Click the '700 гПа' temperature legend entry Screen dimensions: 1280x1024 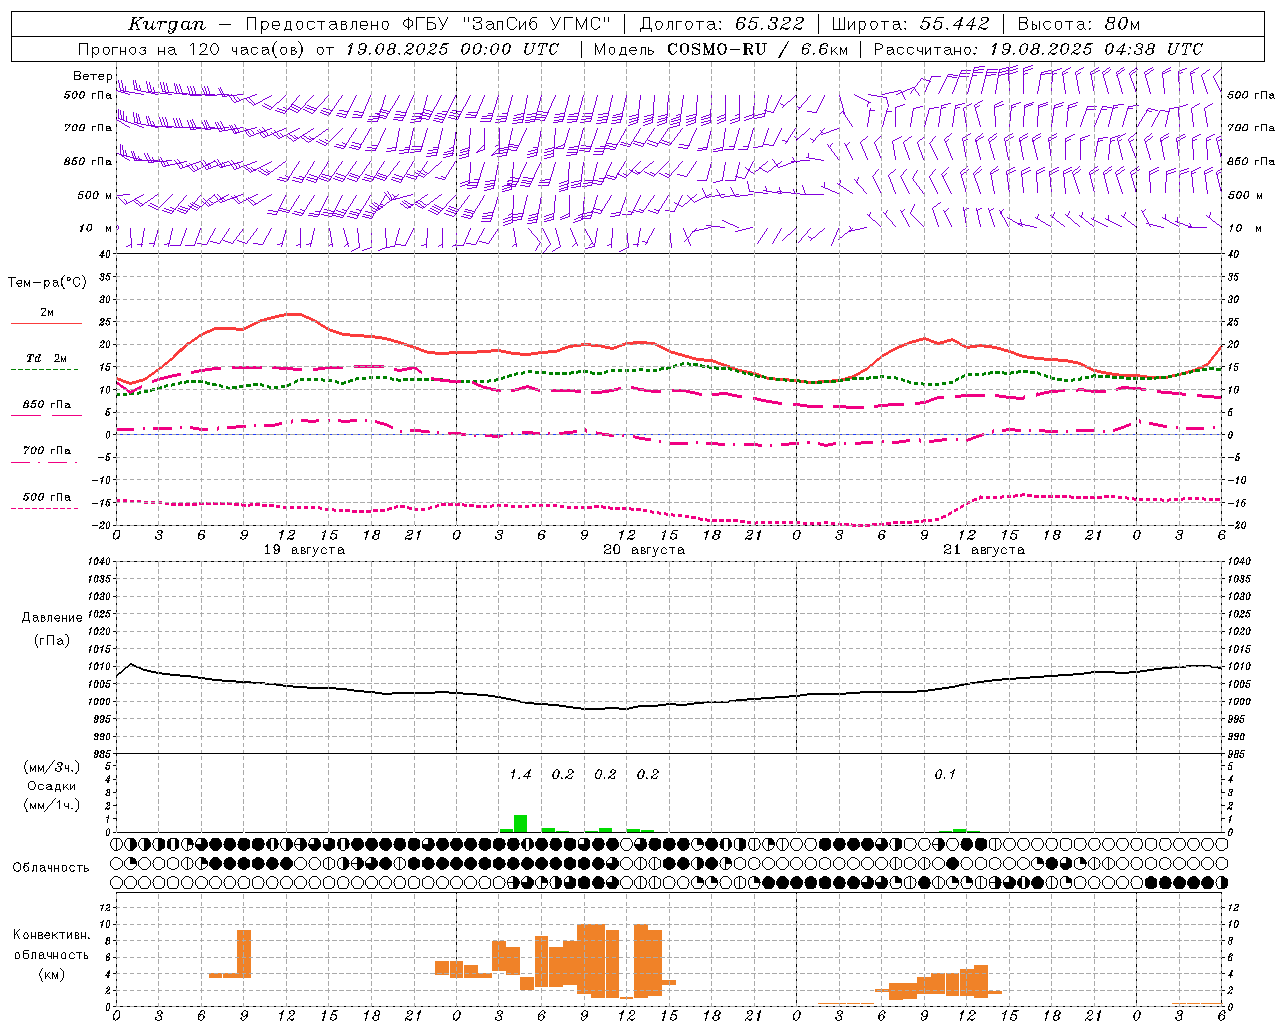47,450
